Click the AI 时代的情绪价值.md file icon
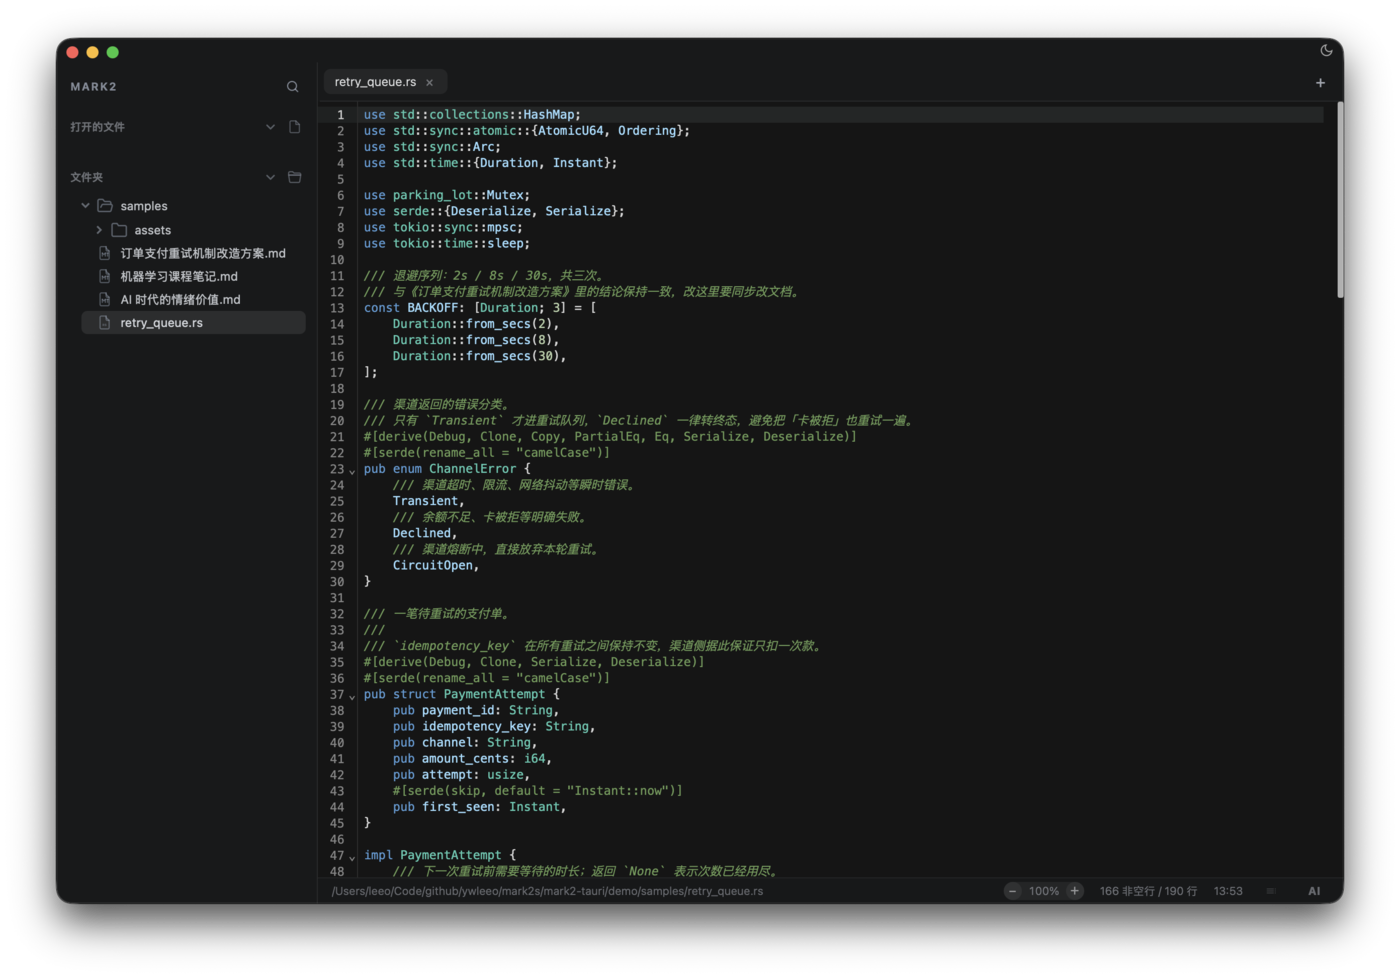The width and height of the screenshot is (1400, 978). click(x=104, y=299)
